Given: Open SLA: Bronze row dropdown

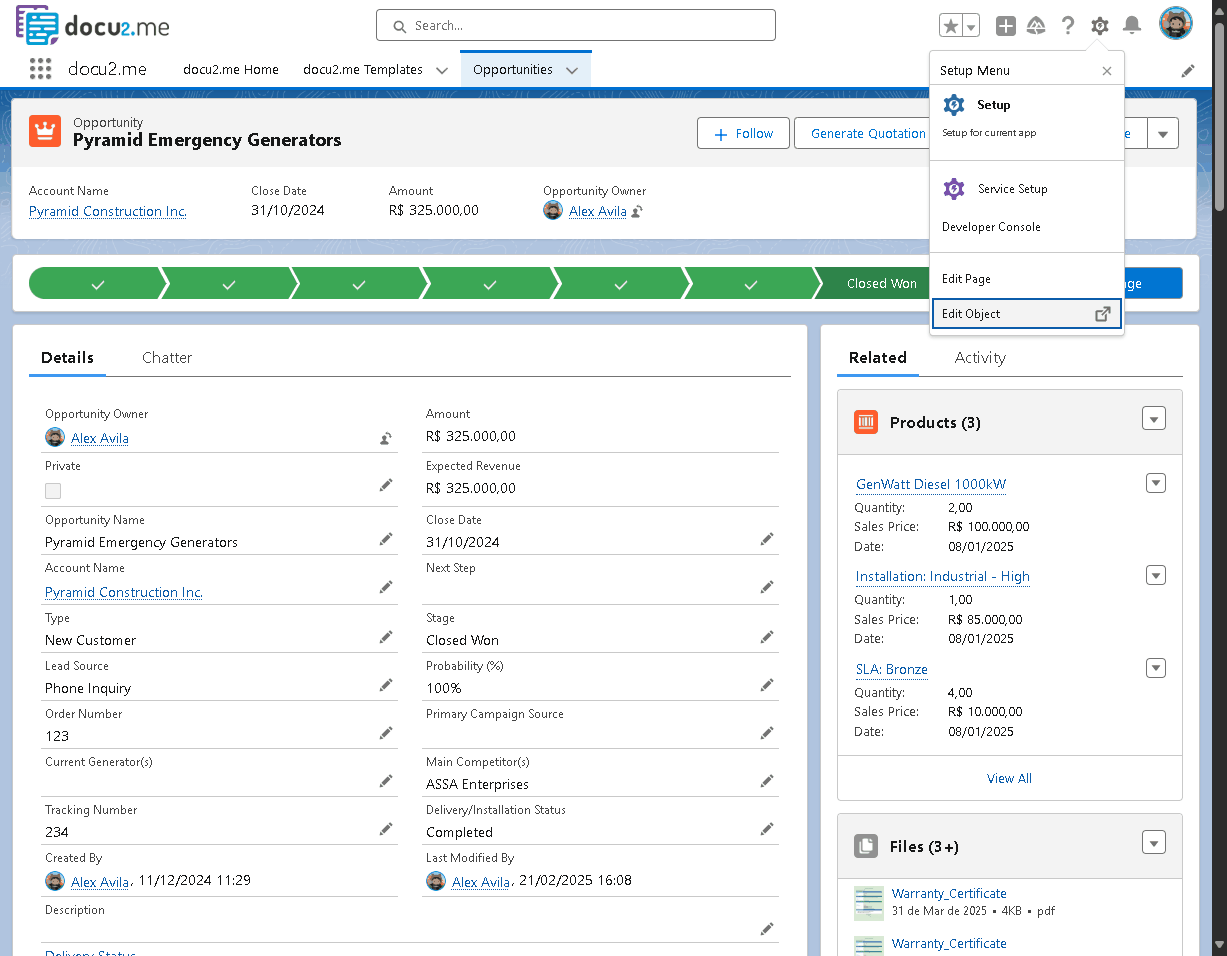Looking at the screenshot, I should (1156, 669).
